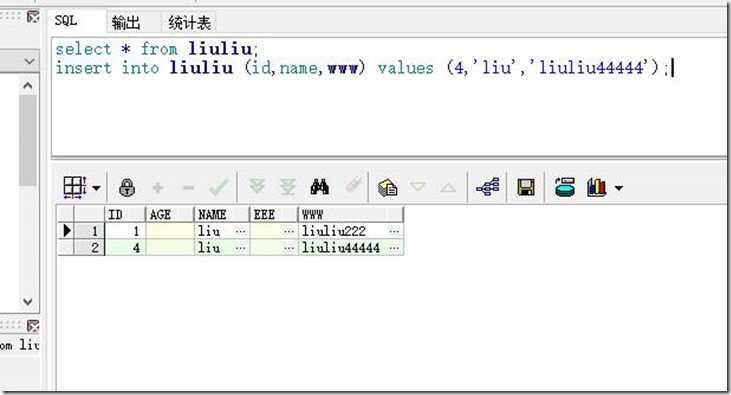Open ellipsis editor for row 1 NAME cell
The width and height of the screenshot is (731, 395).
tap(241, 231)
